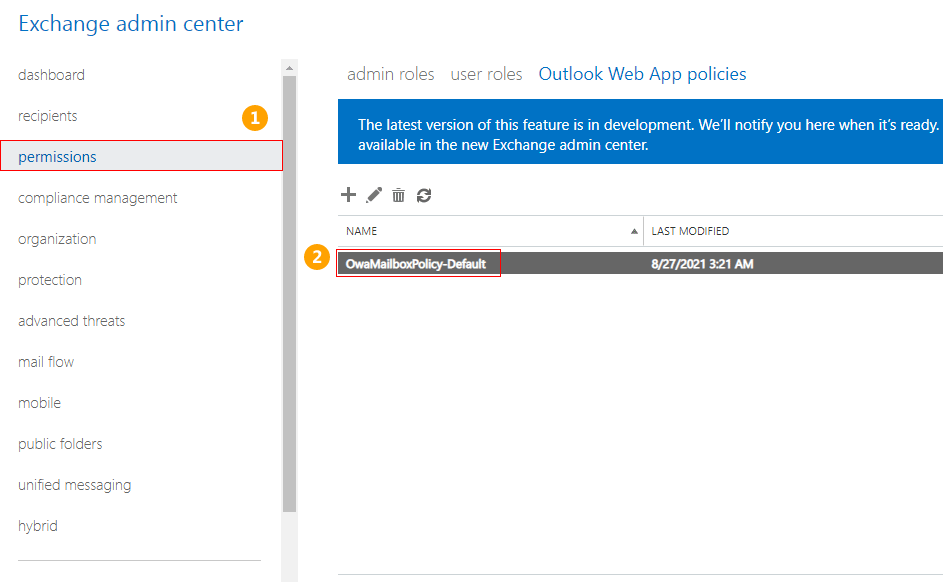Screen dimensions: 943x582
Task: Switch to the admin roles tab
Action: [x=390, y=74]
